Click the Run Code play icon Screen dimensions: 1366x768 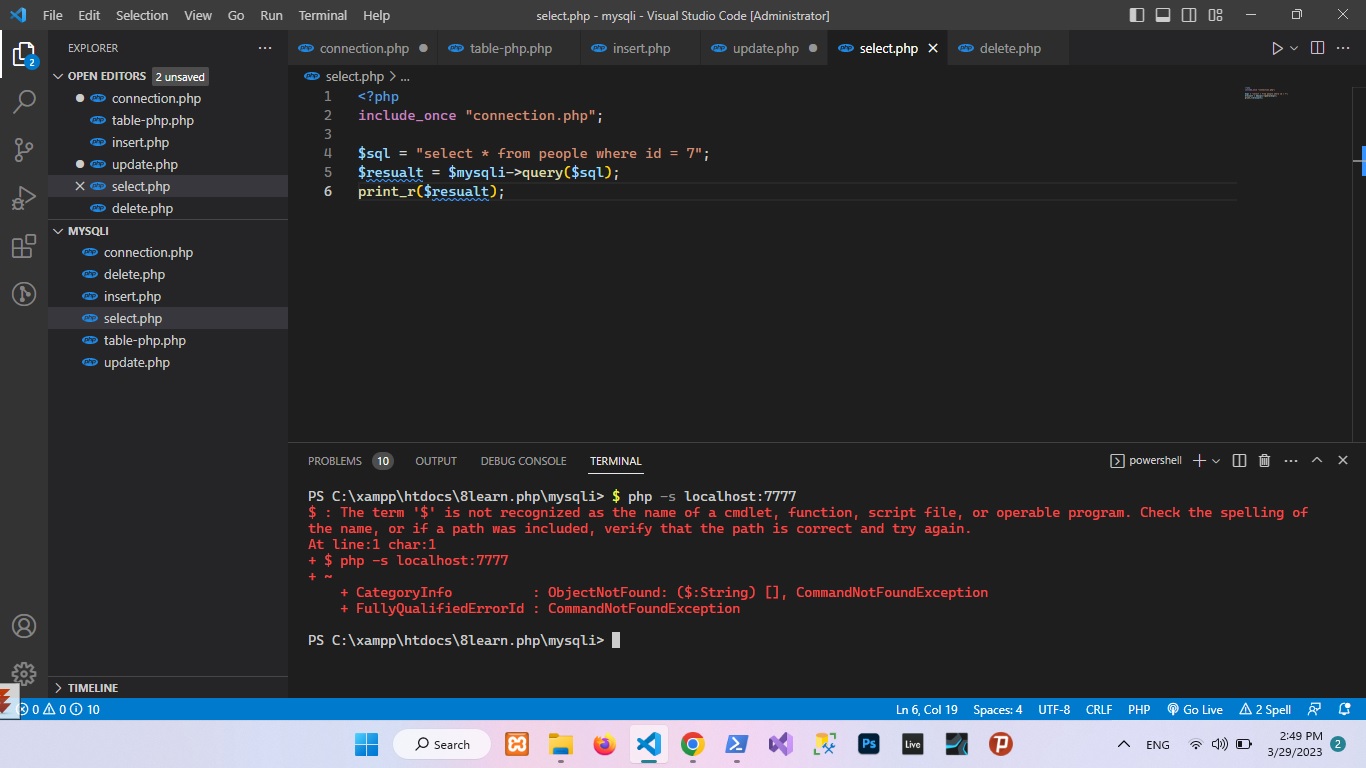(x=1277, y=48)
